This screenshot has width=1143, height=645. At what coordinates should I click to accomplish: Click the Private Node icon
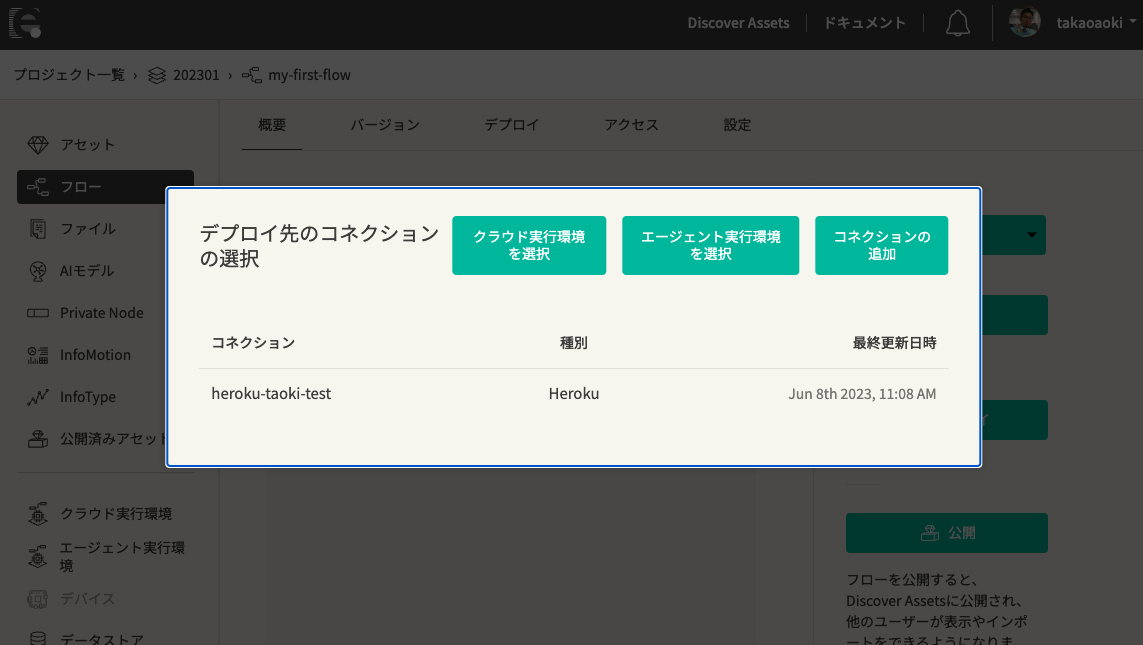point(37,312)
